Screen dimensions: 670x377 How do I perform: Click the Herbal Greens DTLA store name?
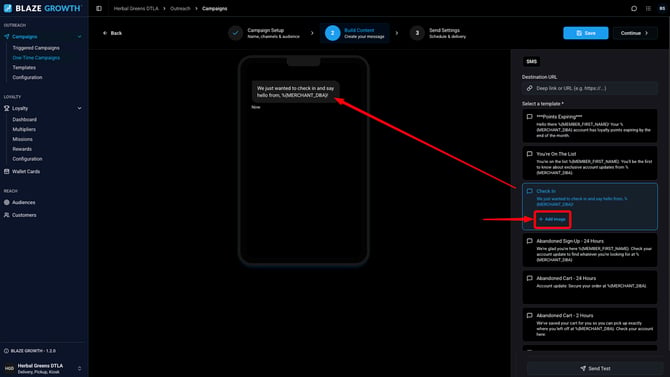(x=40, y=366)
